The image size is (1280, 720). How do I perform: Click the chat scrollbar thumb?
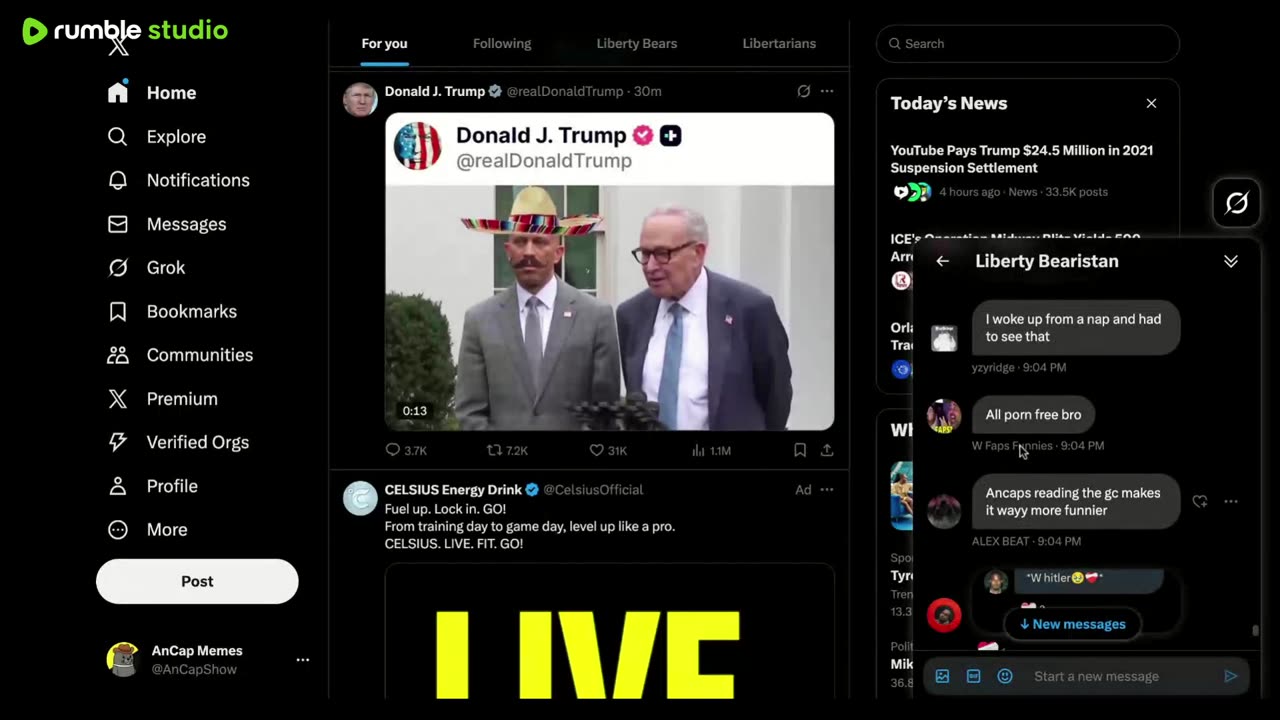click(1255, 631)
